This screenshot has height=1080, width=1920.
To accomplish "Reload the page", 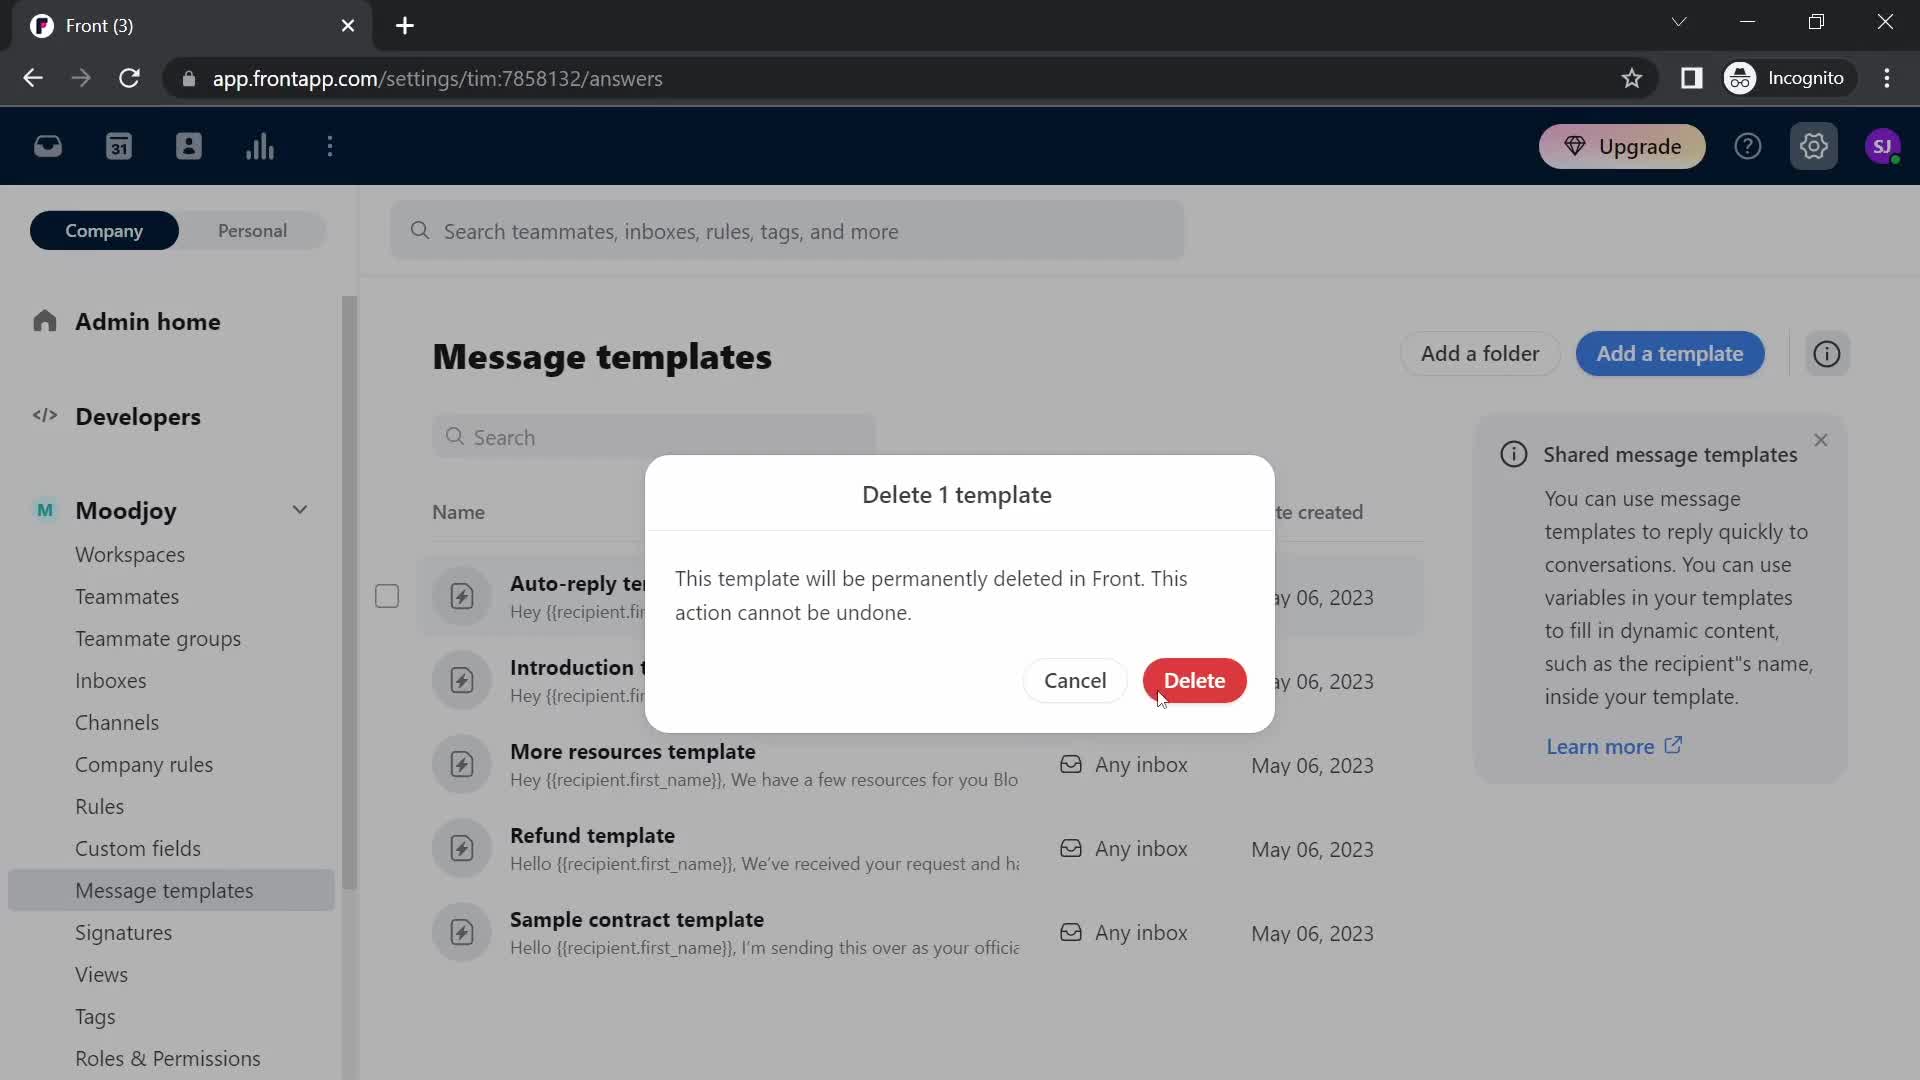I will coord(129,78).
